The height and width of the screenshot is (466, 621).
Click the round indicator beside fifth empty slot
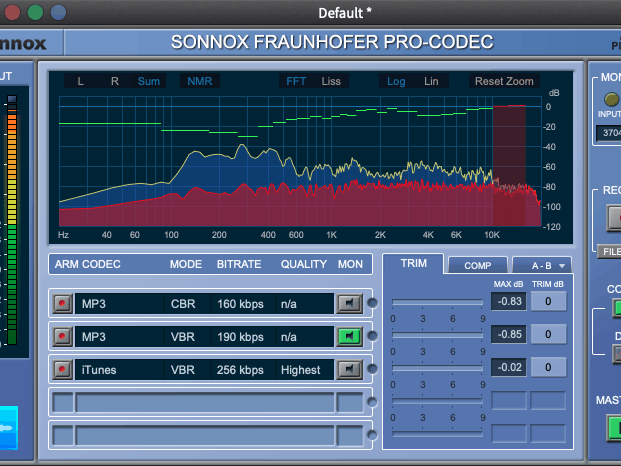tap(372, 435)
